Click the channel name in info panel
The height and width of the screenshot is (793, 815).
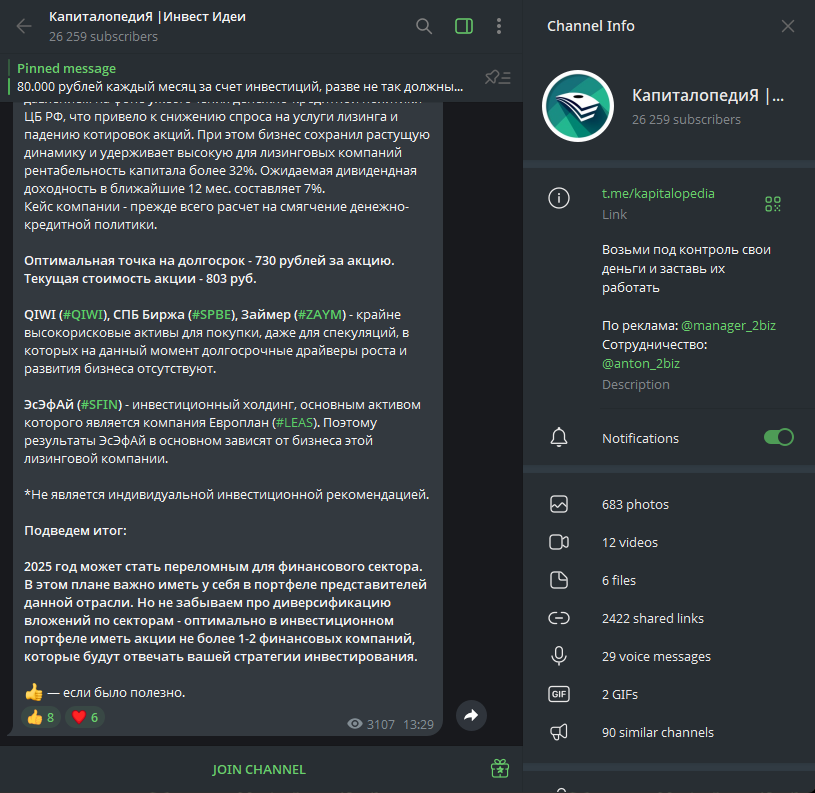(708, 96)
